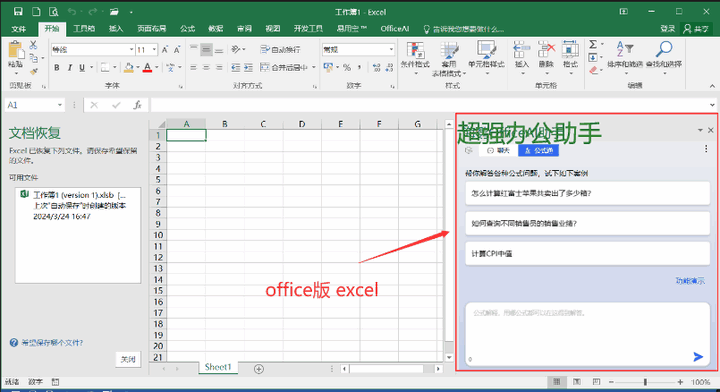Image resolution: width=720 pixels, height=392 pixels.
Task: Click the Decrease Decimal icon
Action: (389, 67)
